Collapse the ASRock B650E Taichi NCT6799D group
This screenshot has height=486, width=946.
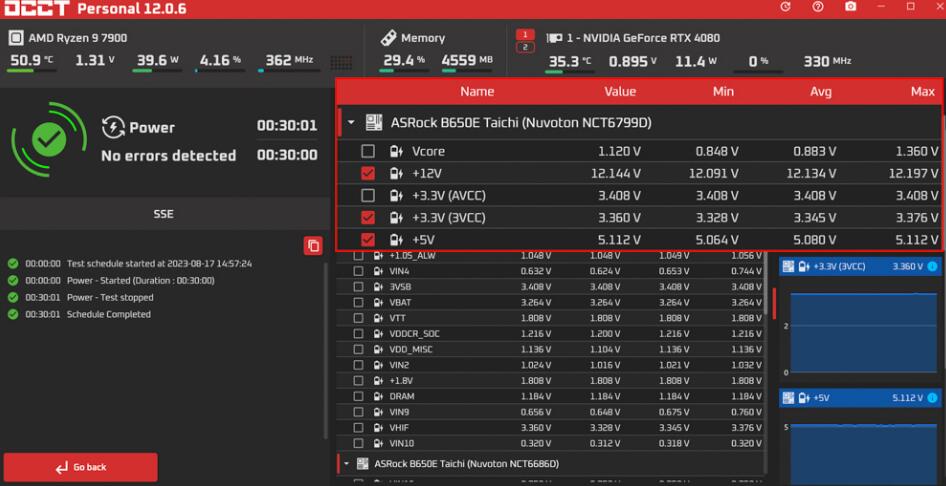[x=351, y=123]
